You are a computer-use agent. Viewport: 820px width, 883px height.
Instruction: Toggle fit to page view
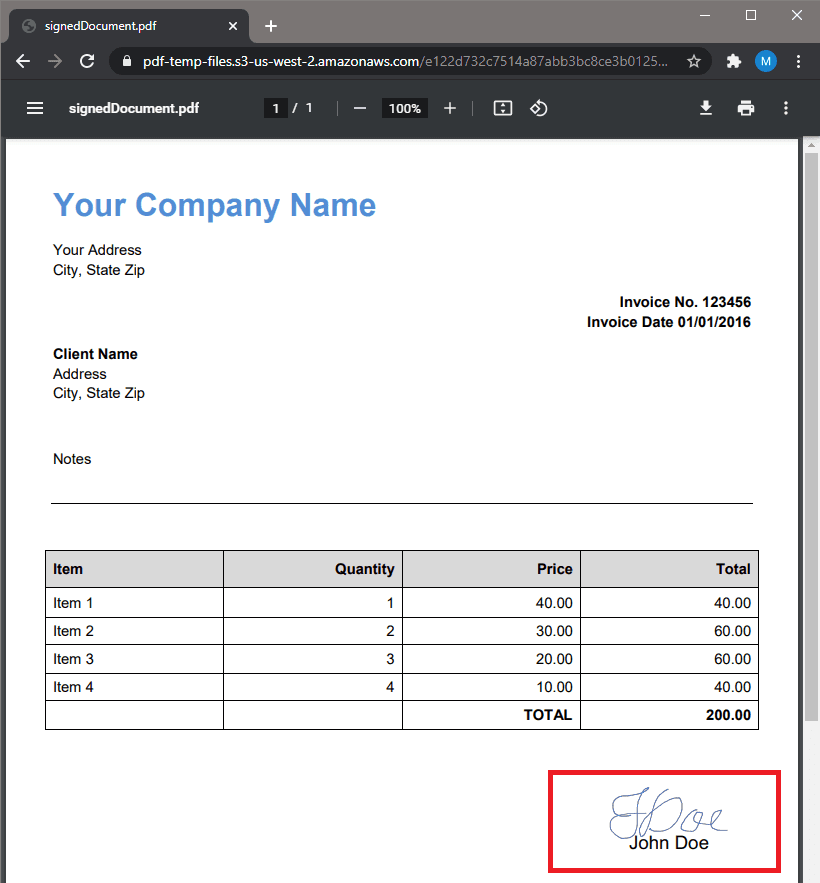tap(503, 108)
